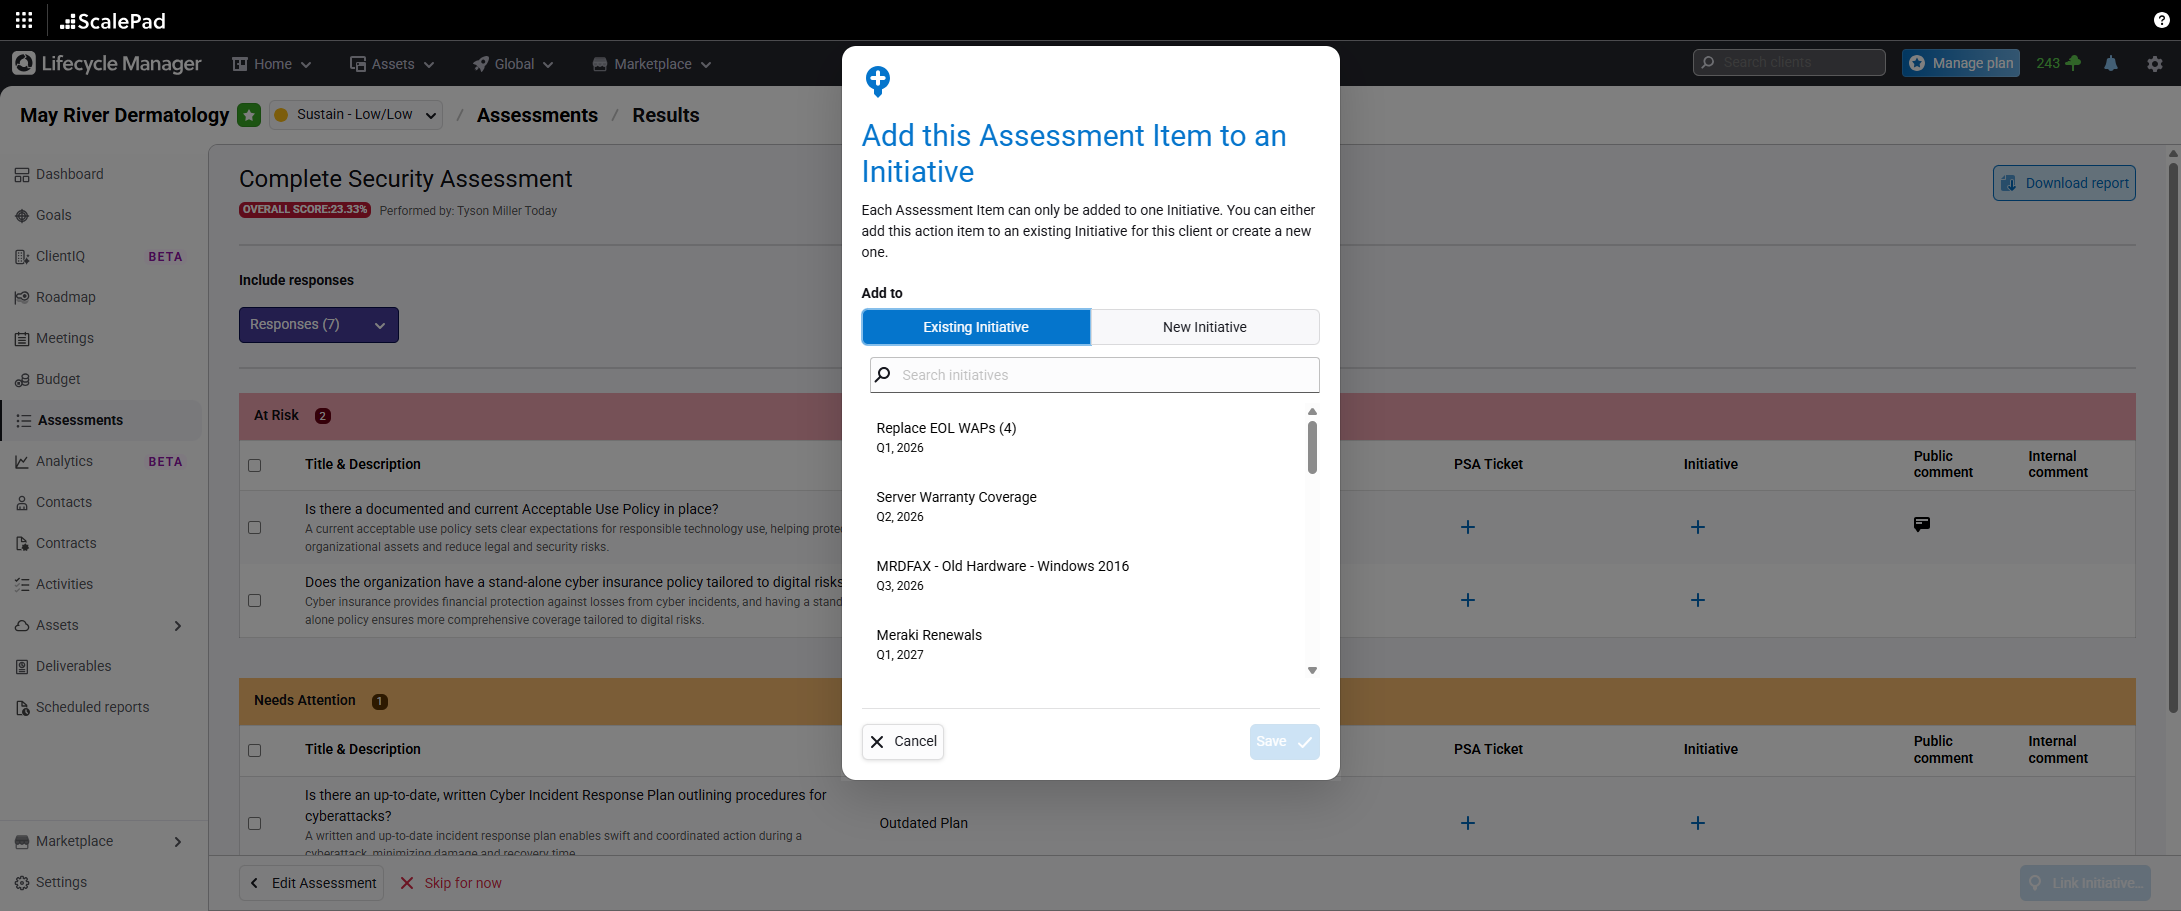Navigate to Meetings via the sidebar icon
The width and height of the screenshot is (2181, 911).
64,338
